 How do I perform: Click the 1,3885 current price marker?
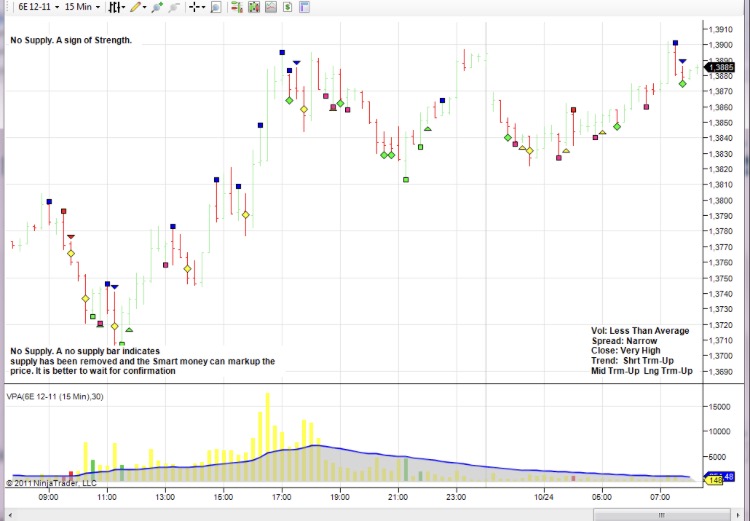click(722, 67)
